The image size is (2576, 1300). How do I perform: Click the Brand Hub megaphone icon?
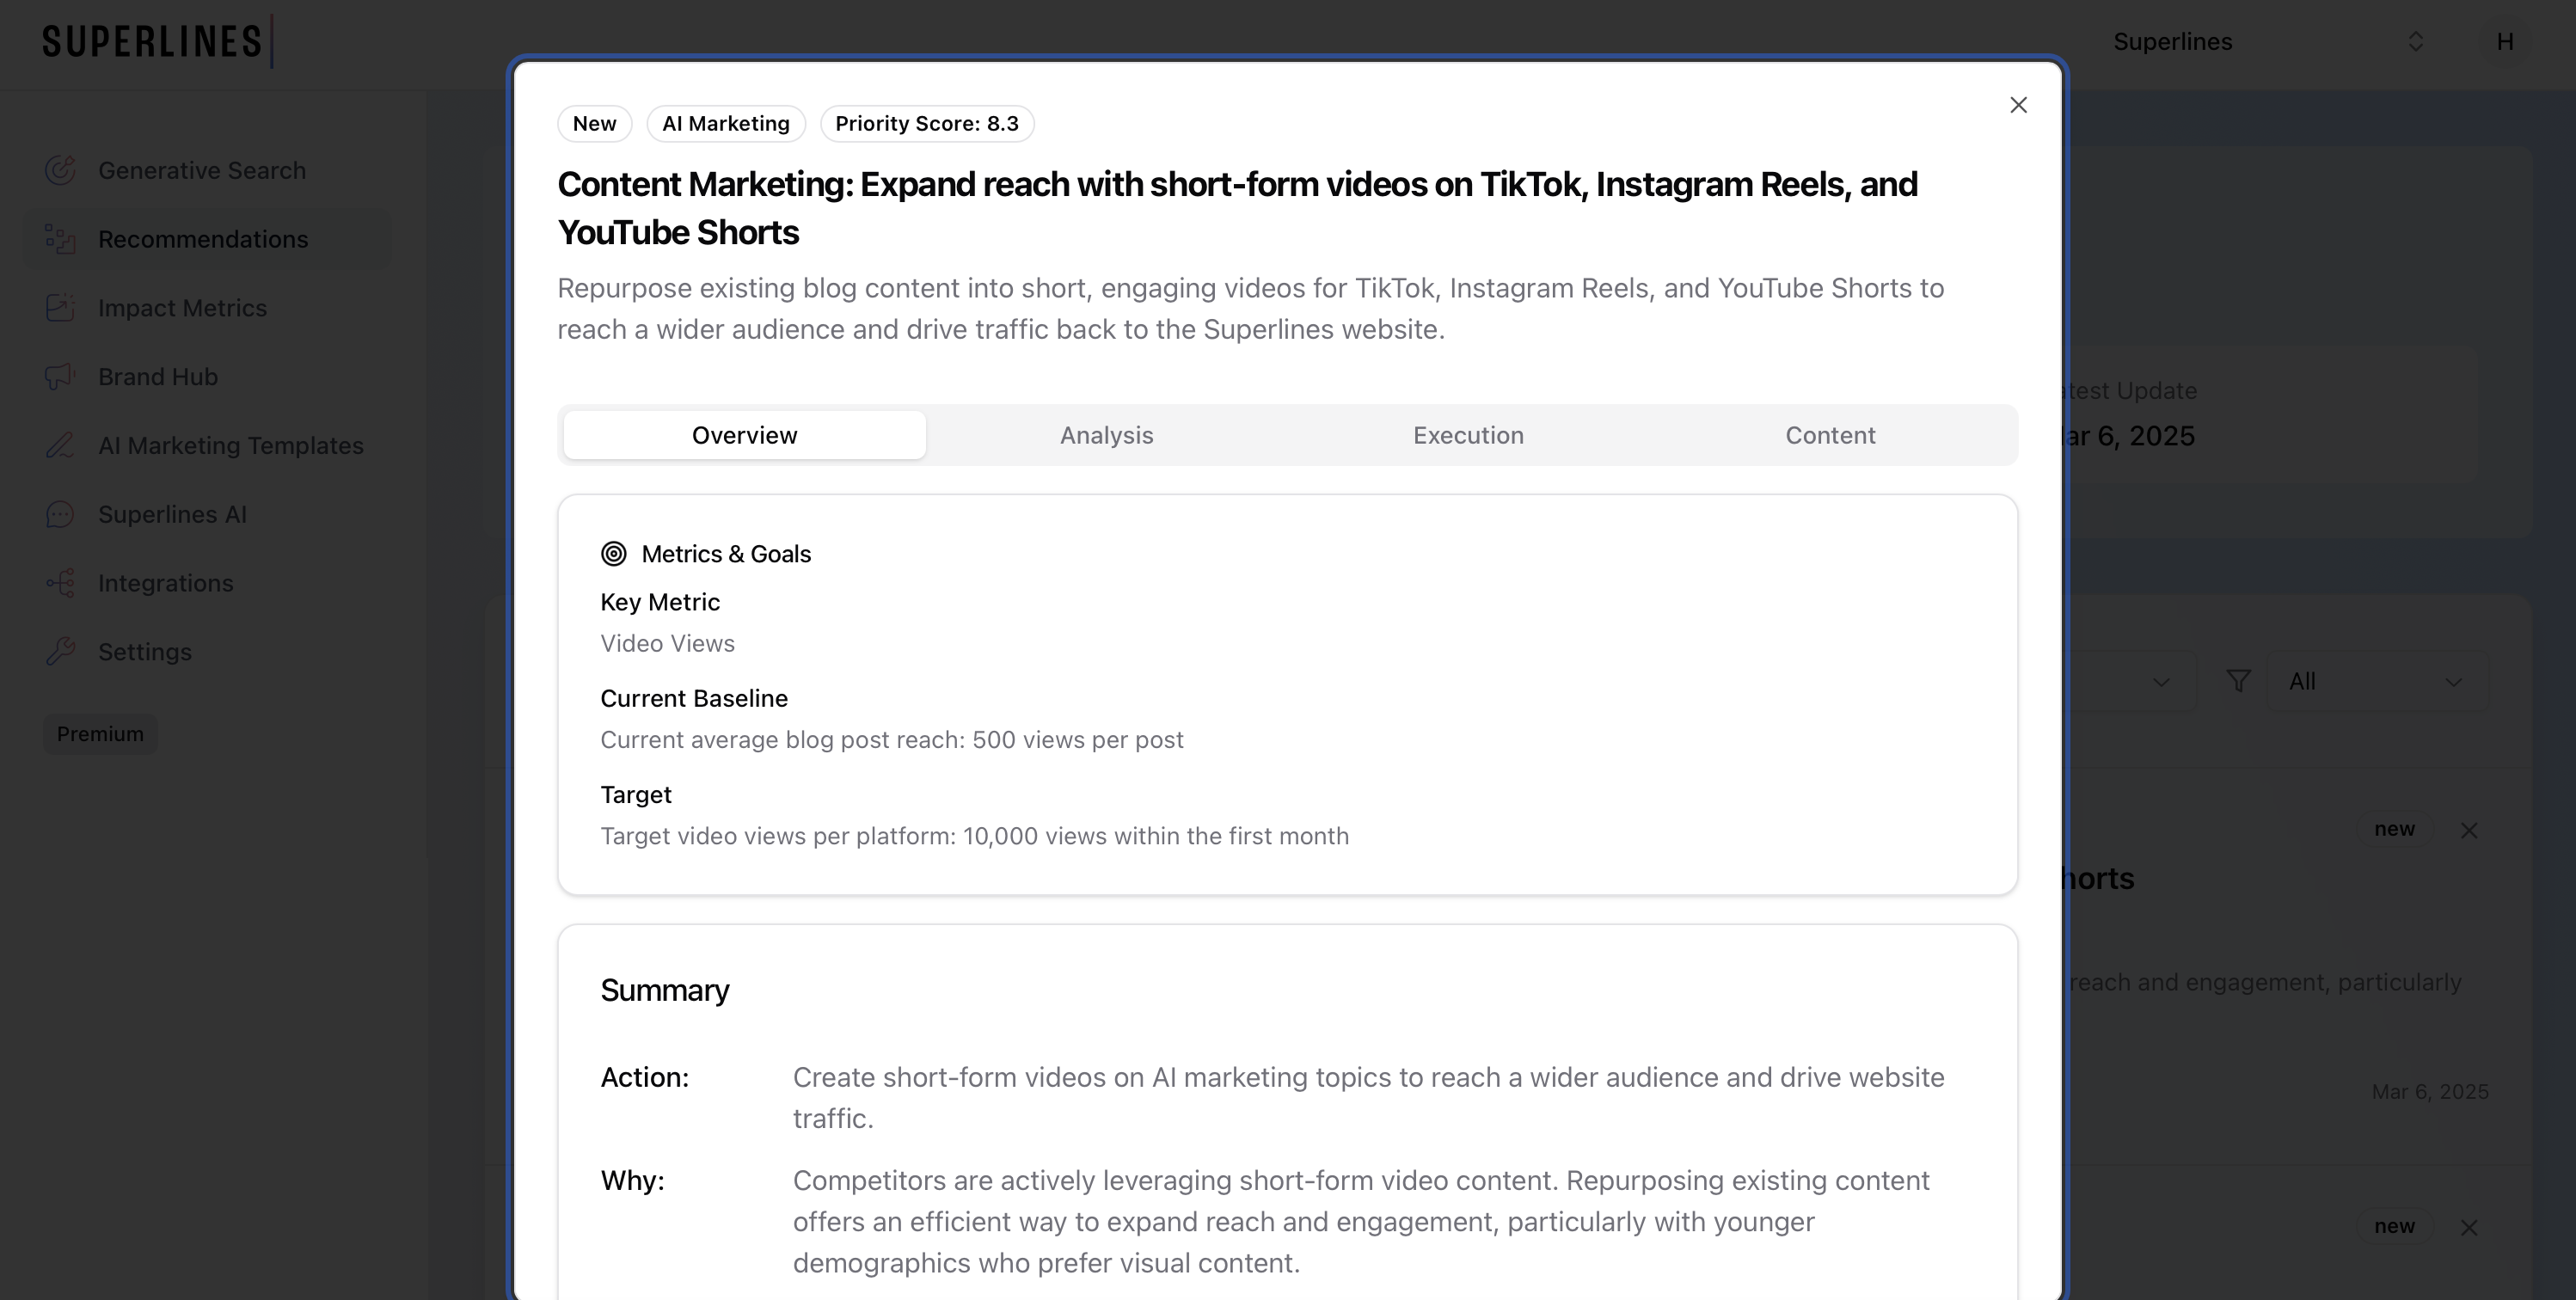click(60, 377)
